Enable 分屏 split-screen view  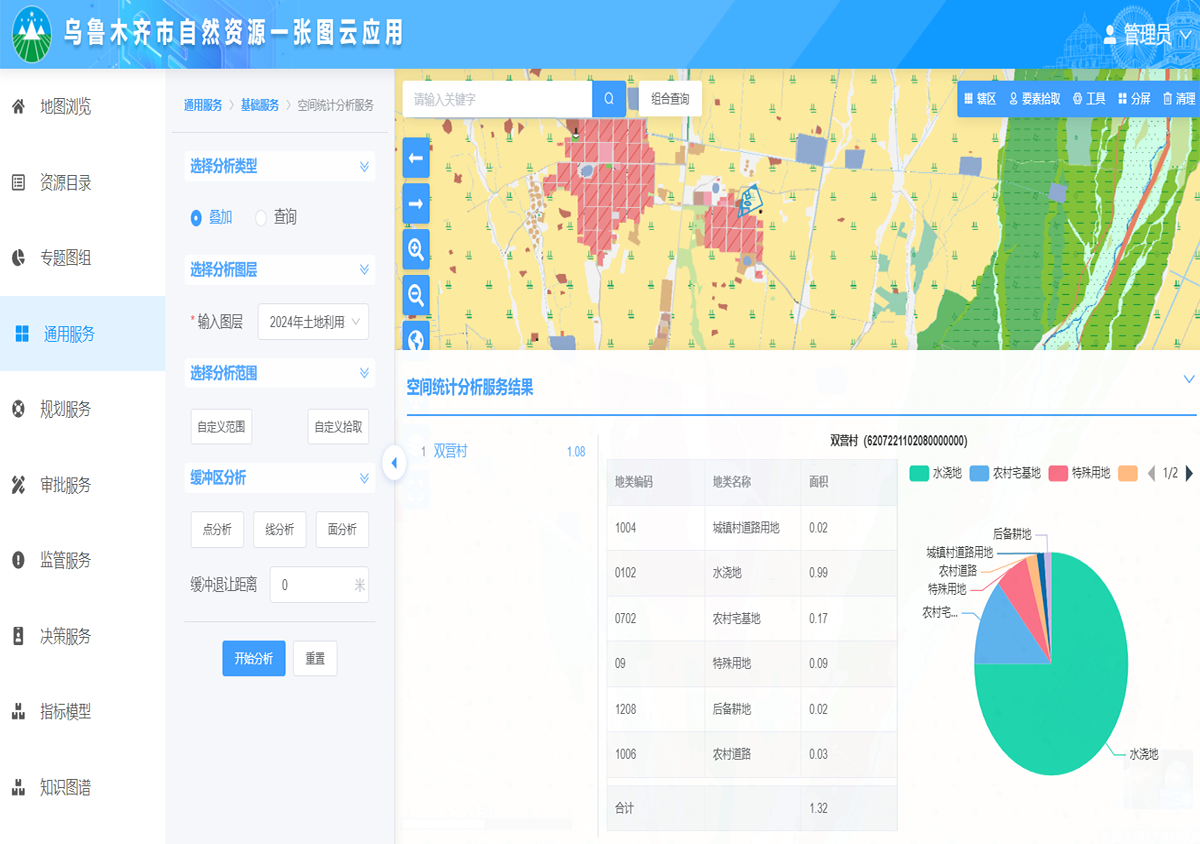coord(1134,99)
